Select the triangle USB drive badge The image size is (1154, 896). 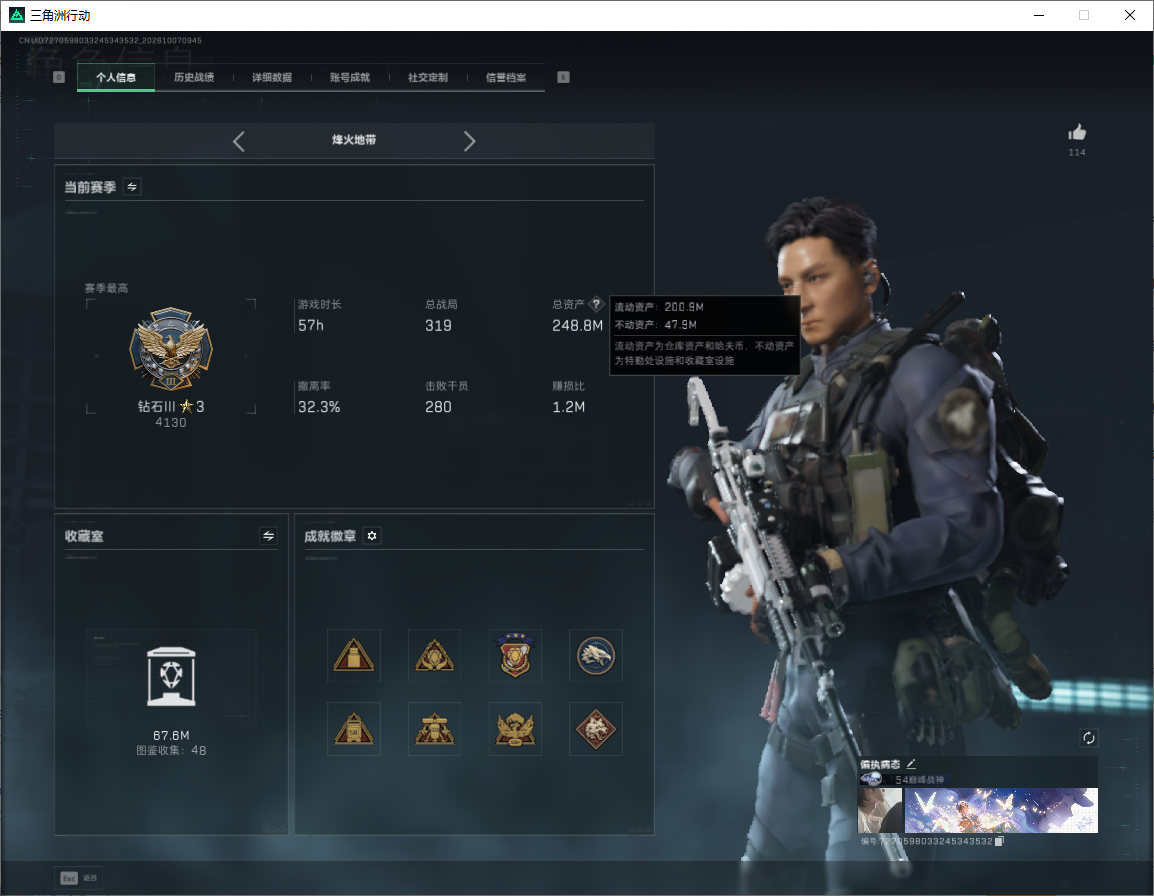[x=354, y=655]
